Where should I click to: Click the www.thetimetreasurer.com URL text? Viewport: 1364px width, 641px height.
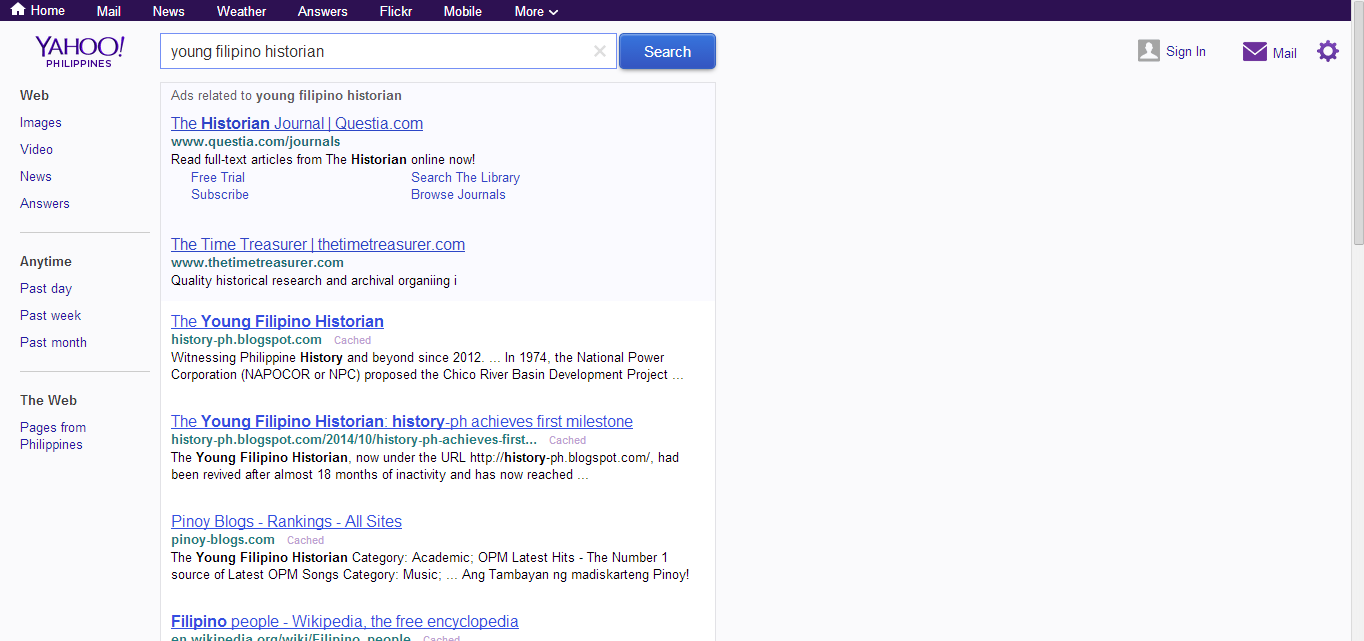pyautogui.click(x=257, y=262)
